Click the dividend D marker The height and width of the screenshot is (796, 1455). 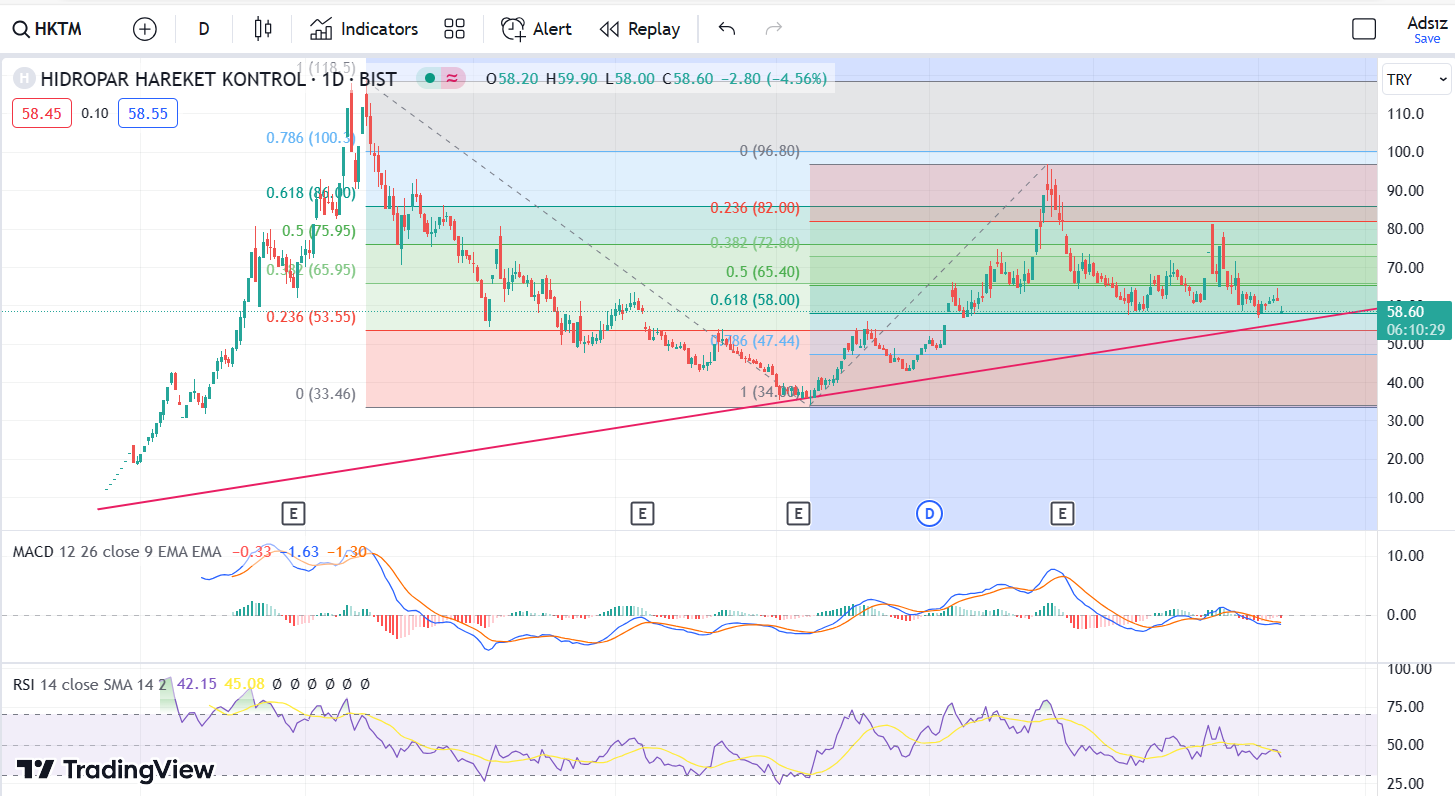[x=930, y=514]
